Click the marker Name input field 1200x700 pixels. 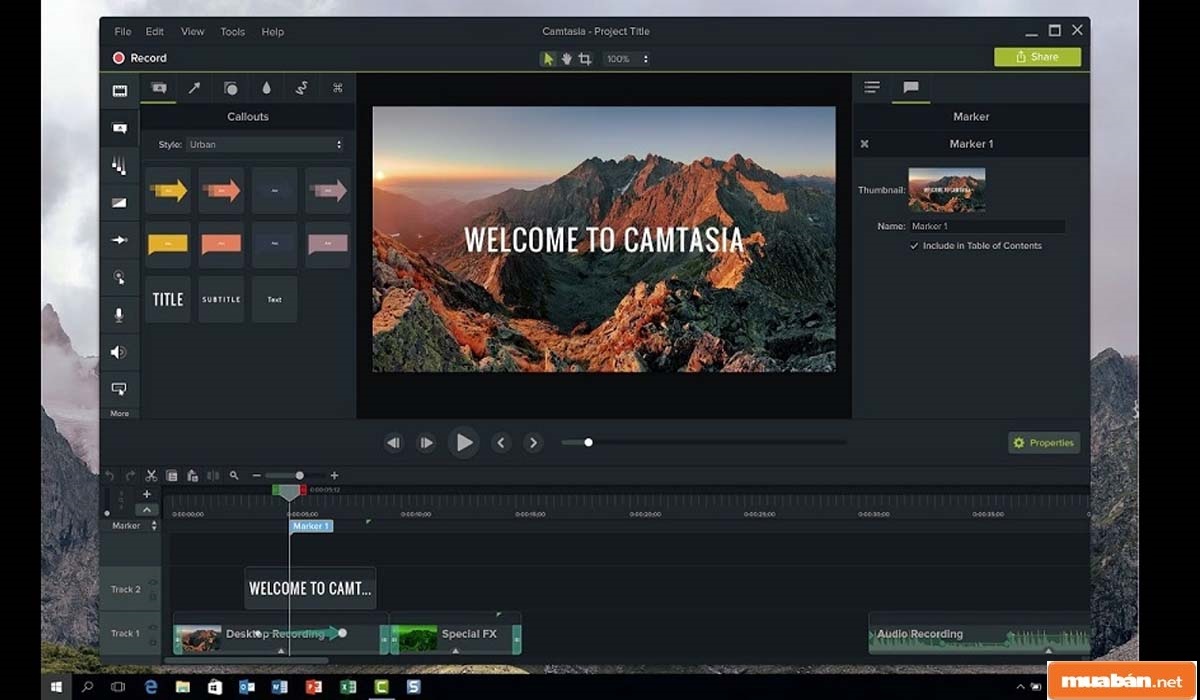pyautogui.click(x=986, y=227)
